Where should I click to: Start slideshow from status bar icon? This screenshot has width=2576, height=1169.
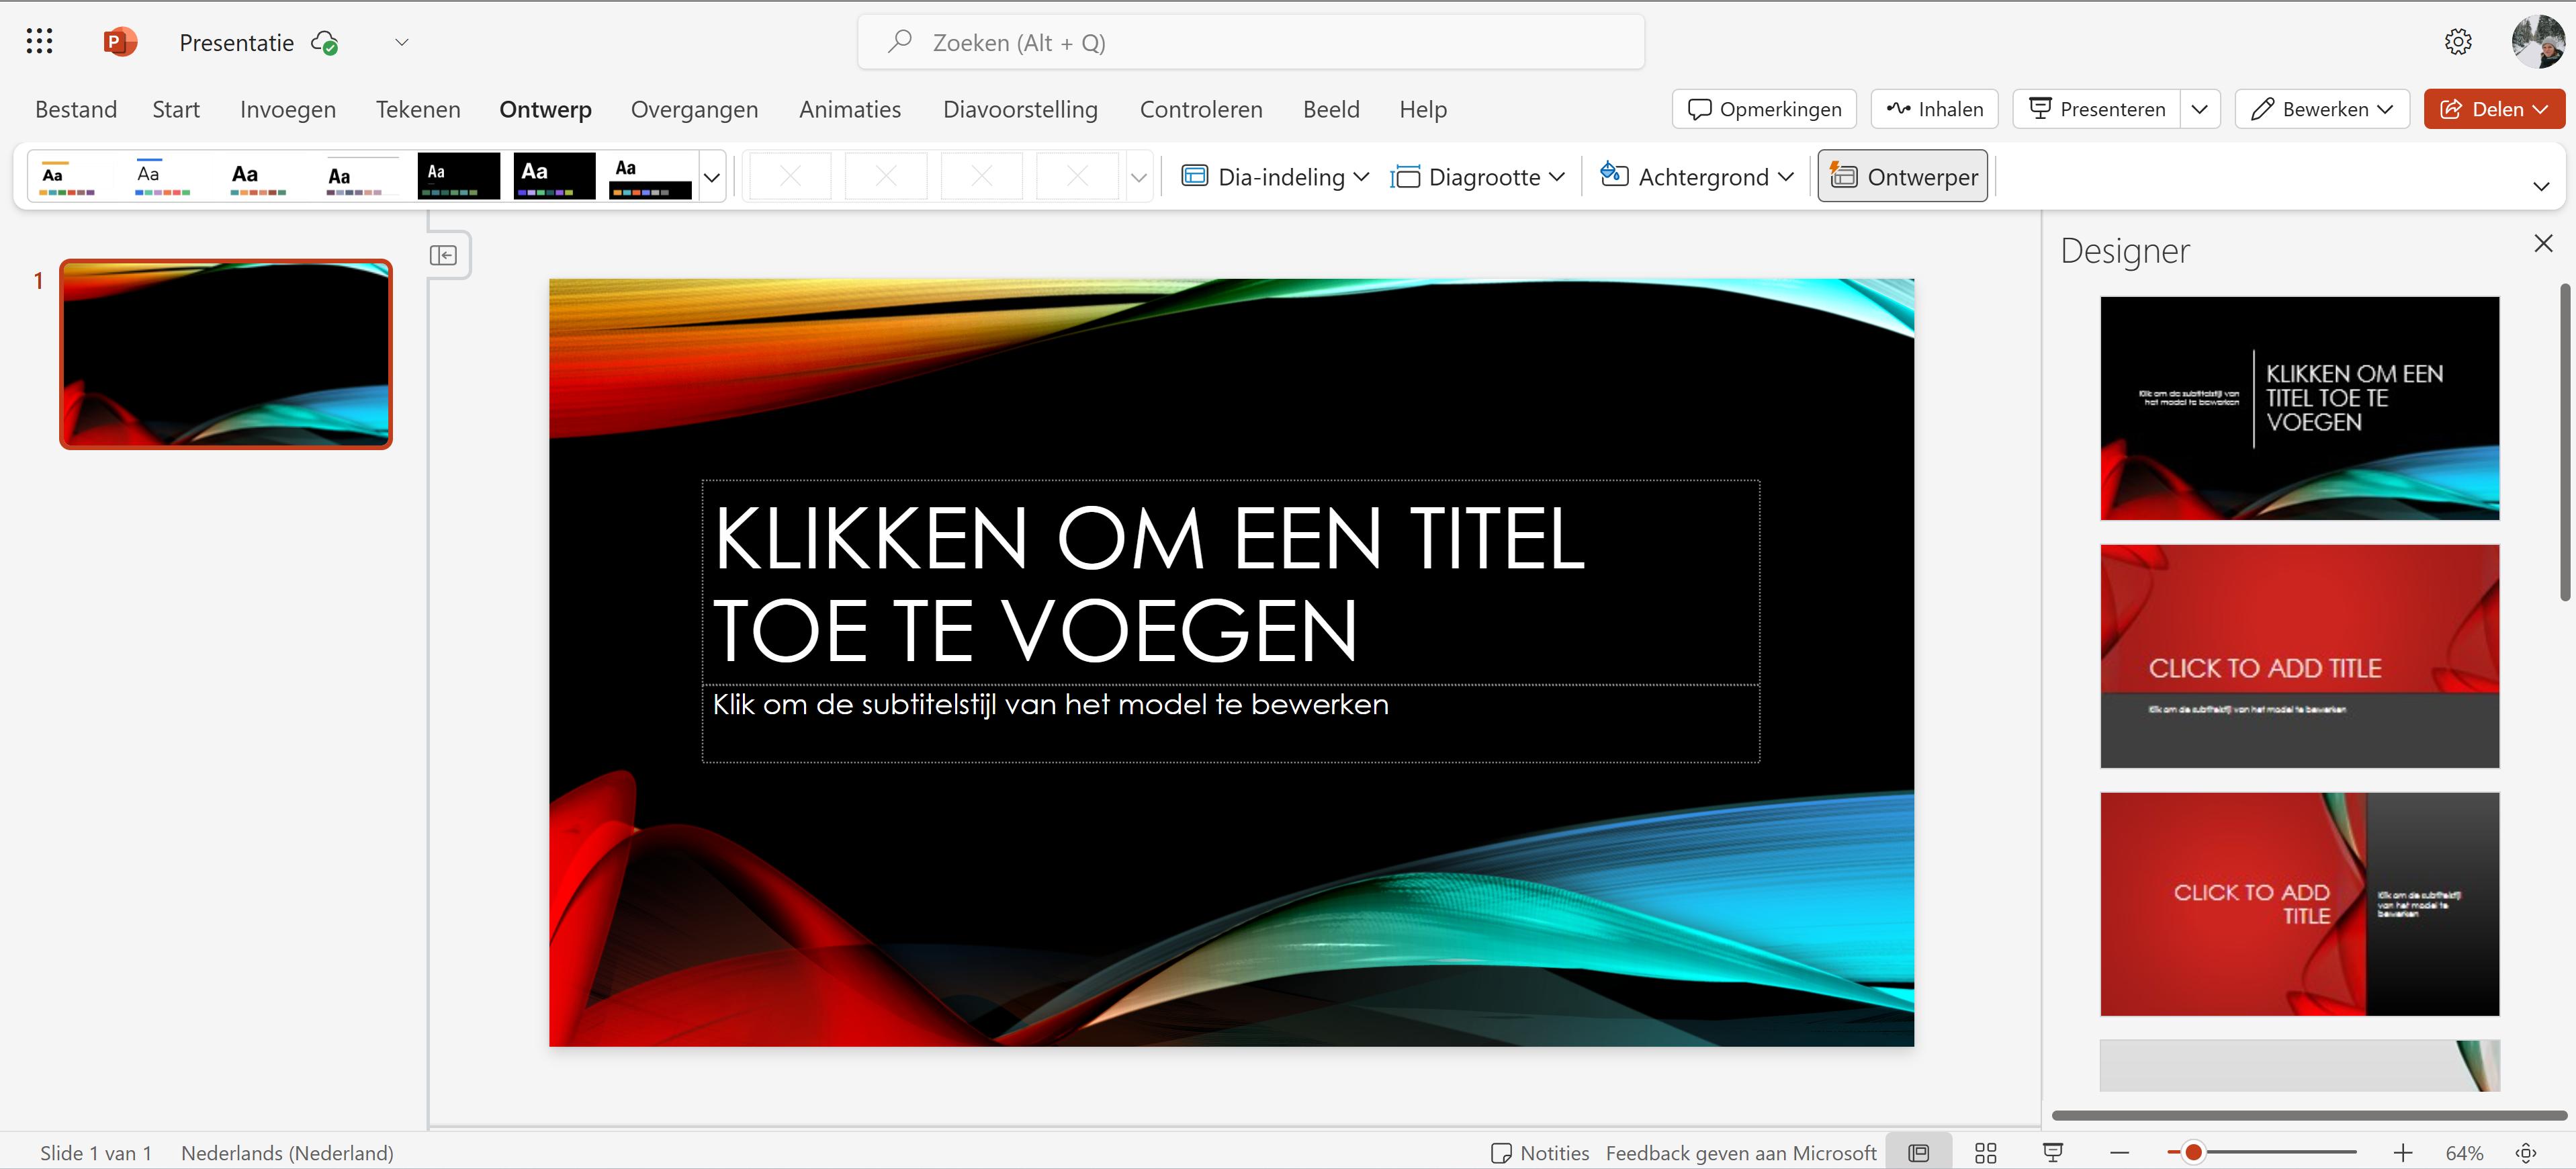(x=2052, y=1152)
